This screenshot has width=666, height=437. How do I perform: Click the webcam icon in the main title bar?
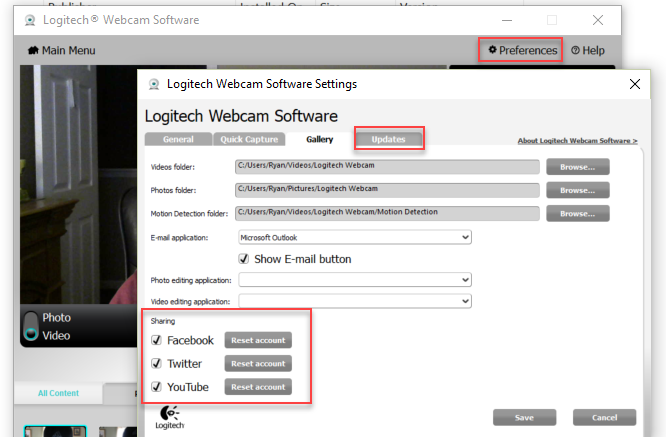(30, 20)
